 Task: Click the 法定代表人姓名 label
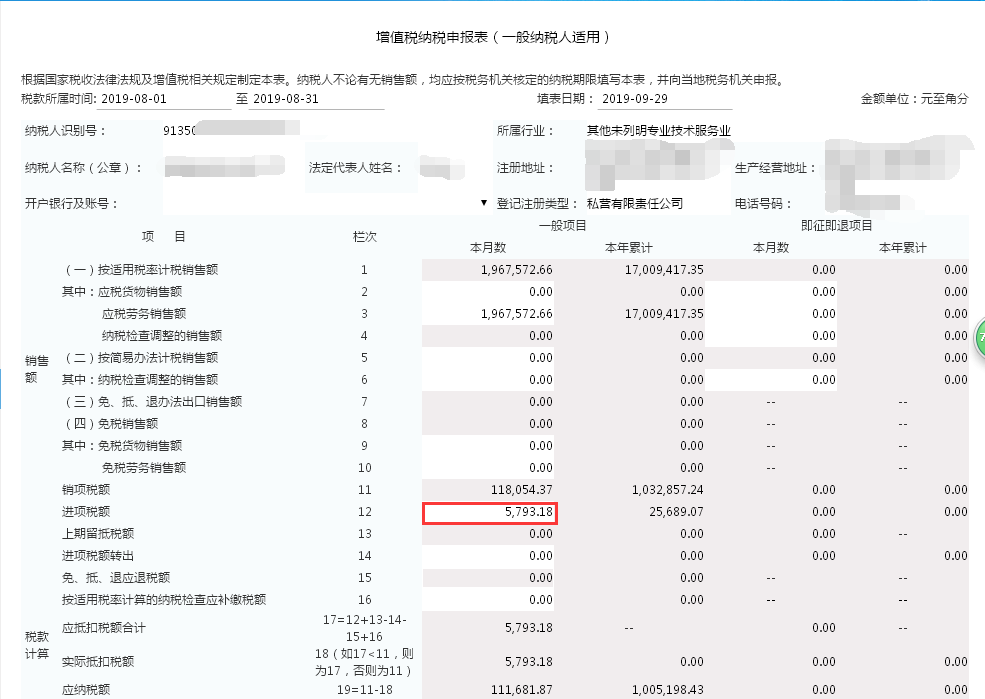355,168
